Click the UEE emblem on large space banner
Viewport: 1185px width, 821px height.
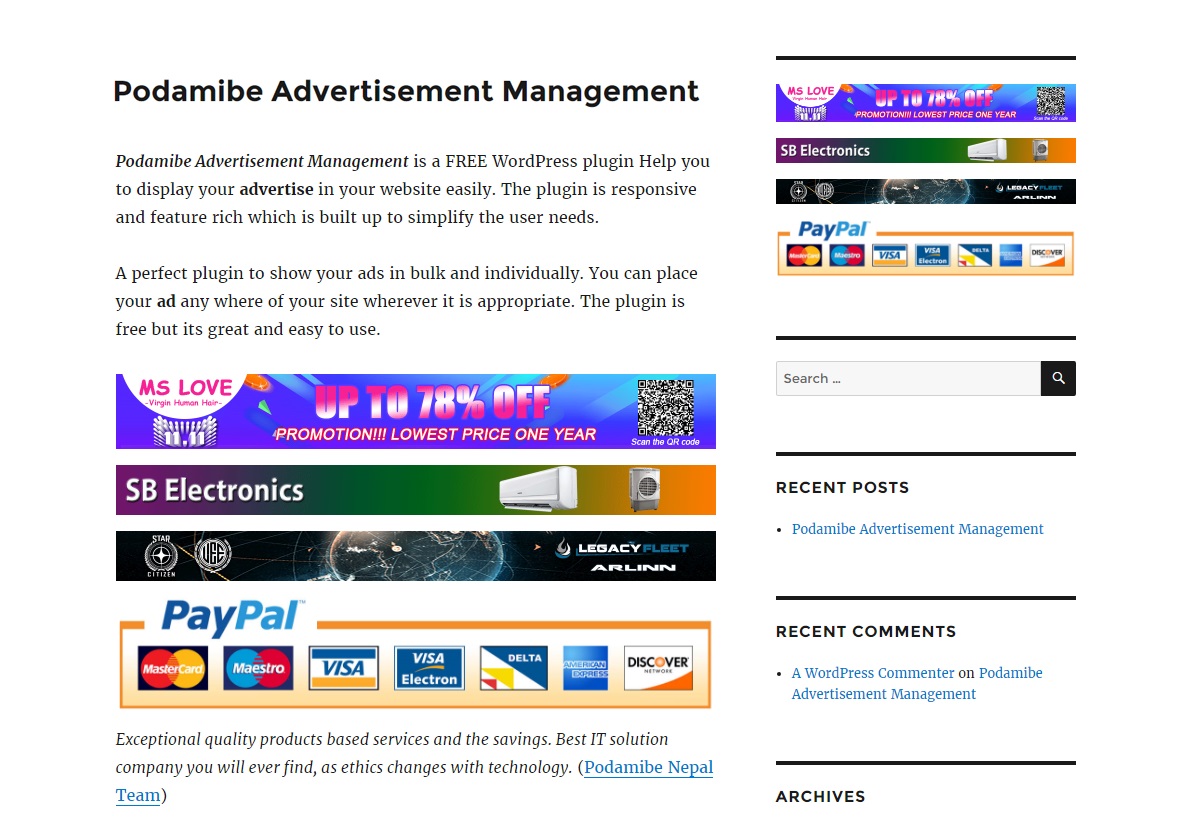click(213, 554)
